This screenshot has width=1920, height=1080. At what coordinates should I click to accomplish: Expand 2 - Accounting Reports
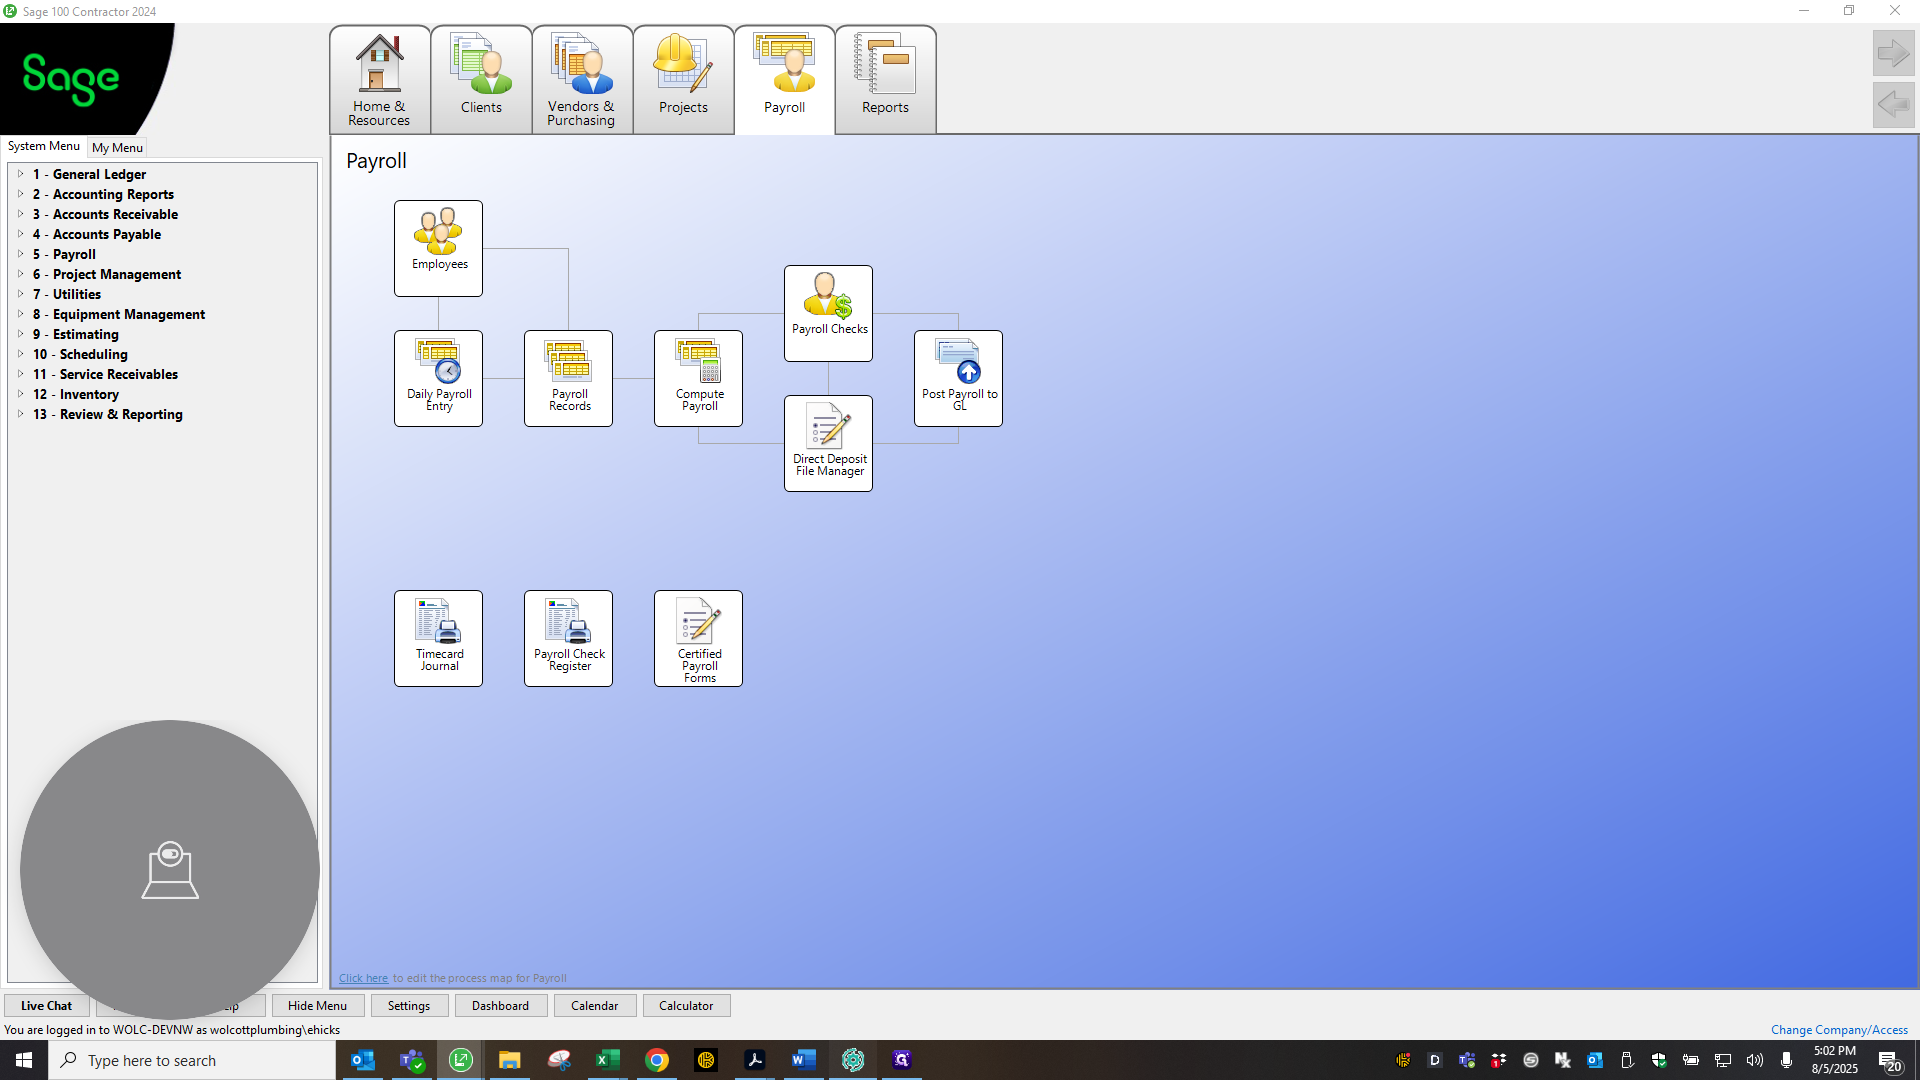[x=20, y=194]
